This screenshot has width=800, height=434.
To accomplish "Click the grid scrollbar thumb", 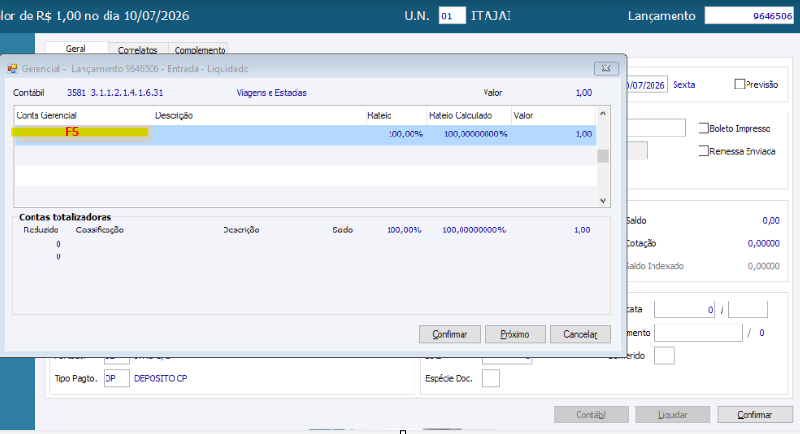I will point(603,156).
